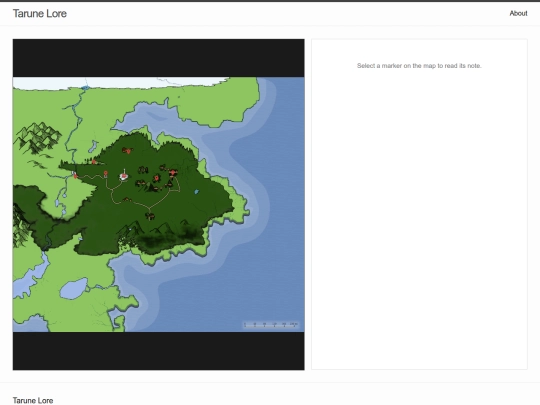The width and height of the screenshot is (540, 405).
Task: Select the red marker on the white tower
Action: [x=124, y=176]
